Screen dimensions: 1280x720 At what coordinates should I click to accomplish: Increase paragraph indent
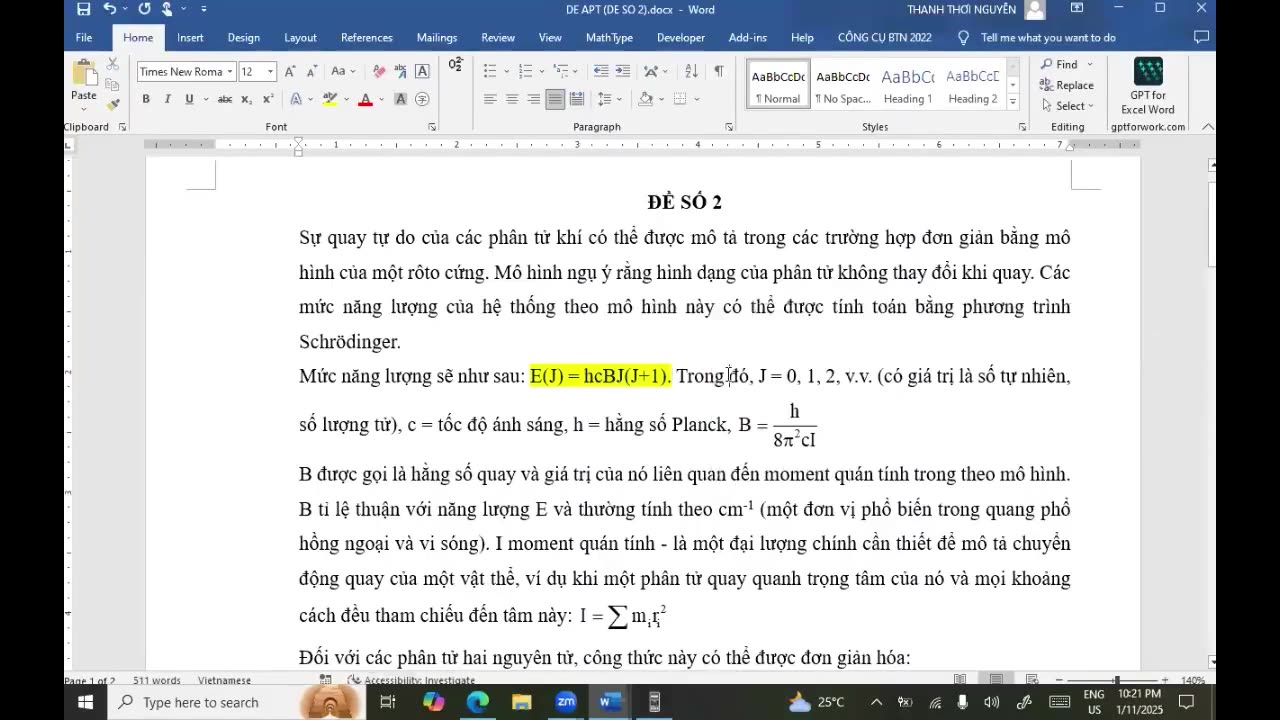point(623,71)
